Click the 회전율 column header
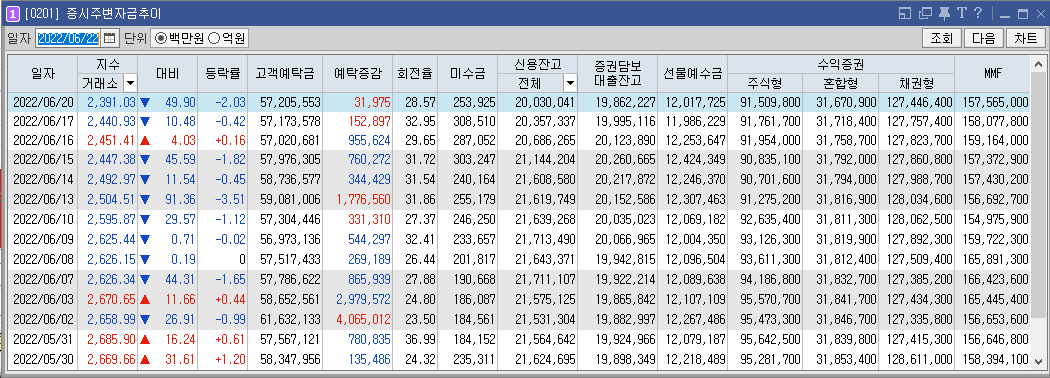Viewport: 1050px width, 378px height. coord(415,74)
